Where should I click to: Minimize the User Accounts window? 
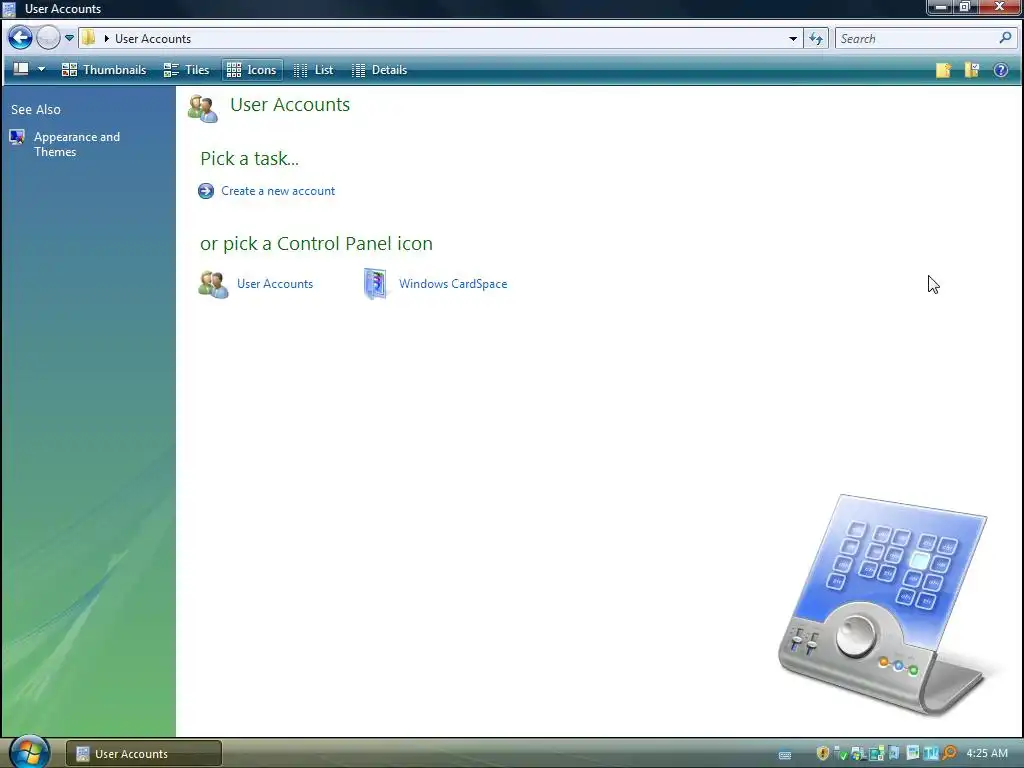[x=940, y=7]
